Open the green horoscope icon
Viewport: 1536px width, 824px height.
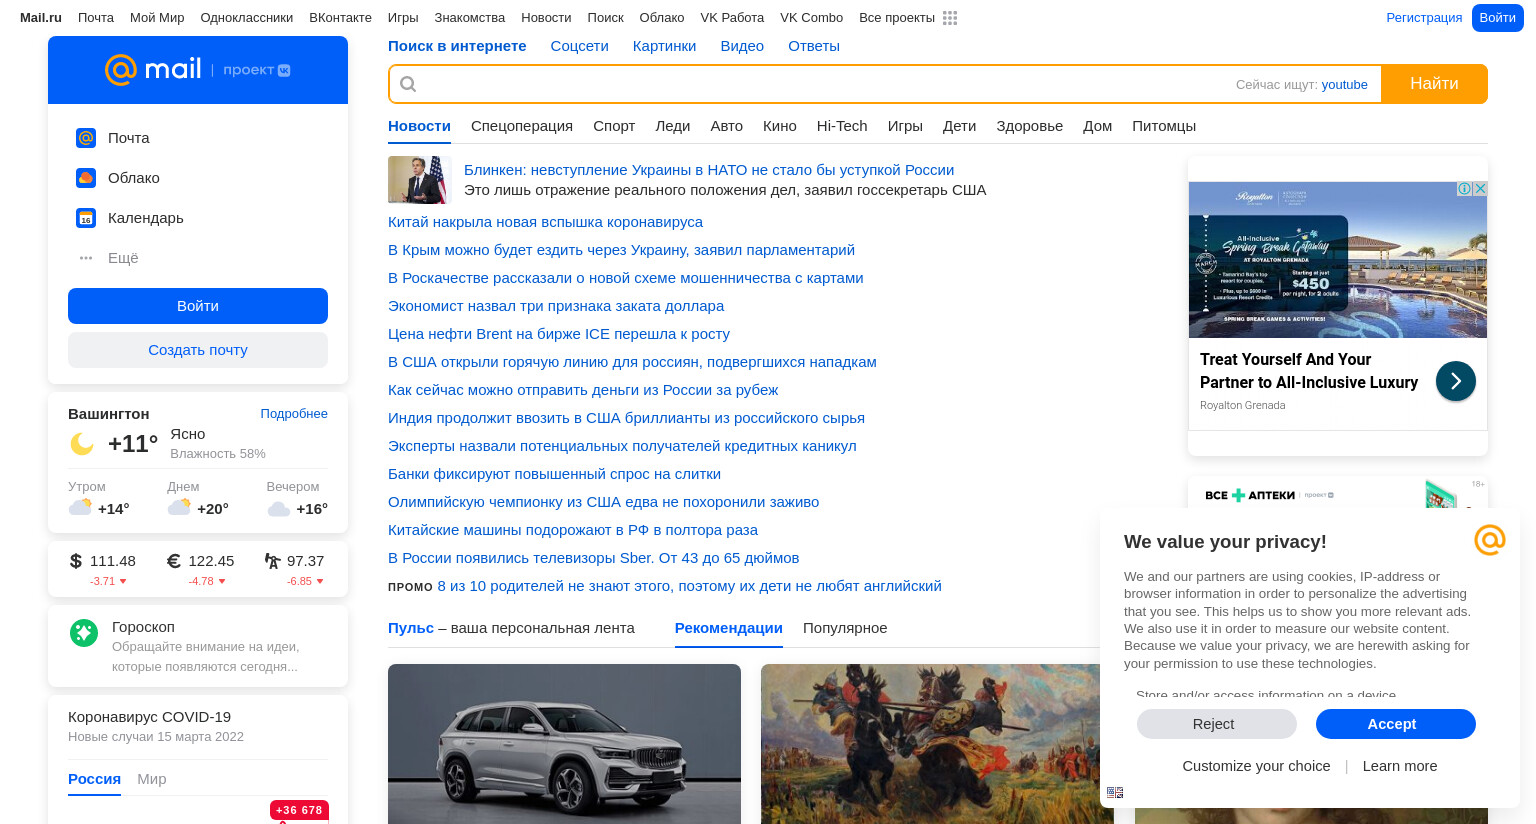(x=84, y=632)
